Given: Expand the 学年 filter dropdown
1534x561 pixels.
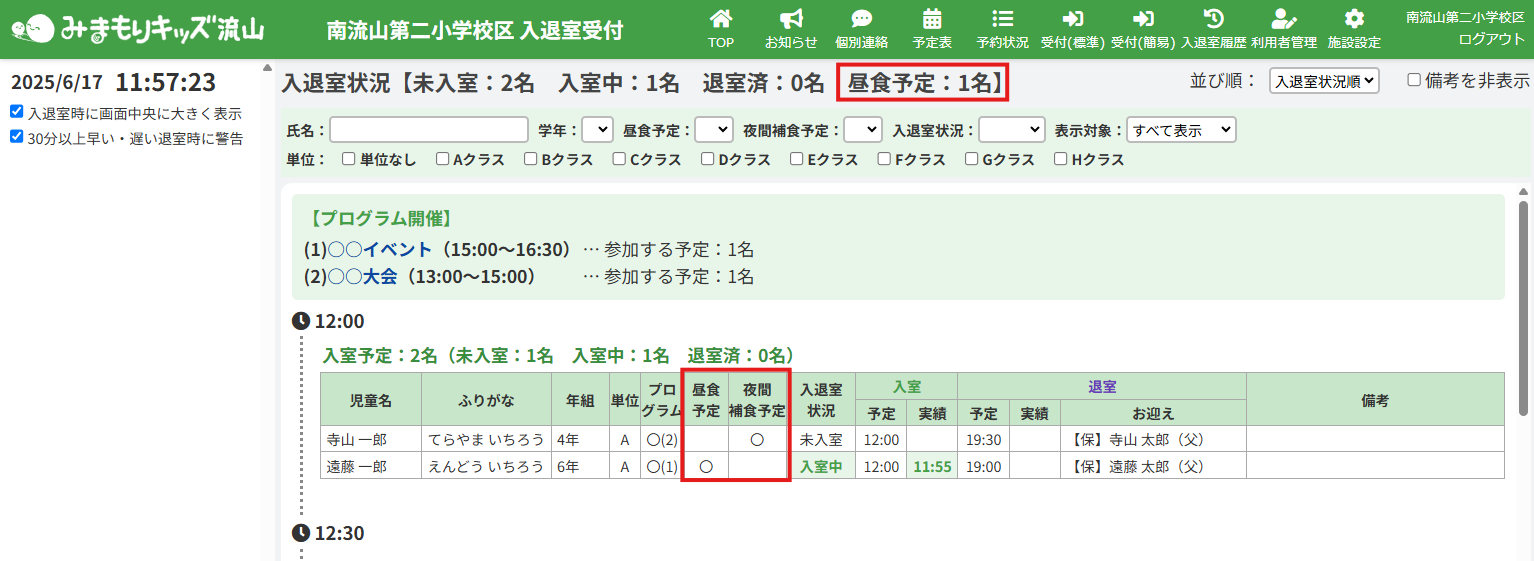Looking at the screenshot, I should point(597,130).
